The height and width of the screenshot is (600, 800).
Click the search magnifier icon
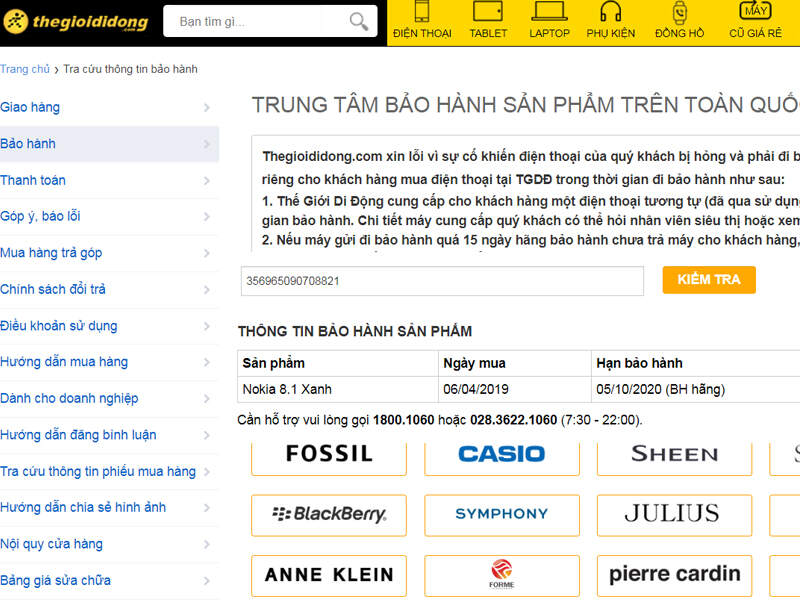(358, 21)
